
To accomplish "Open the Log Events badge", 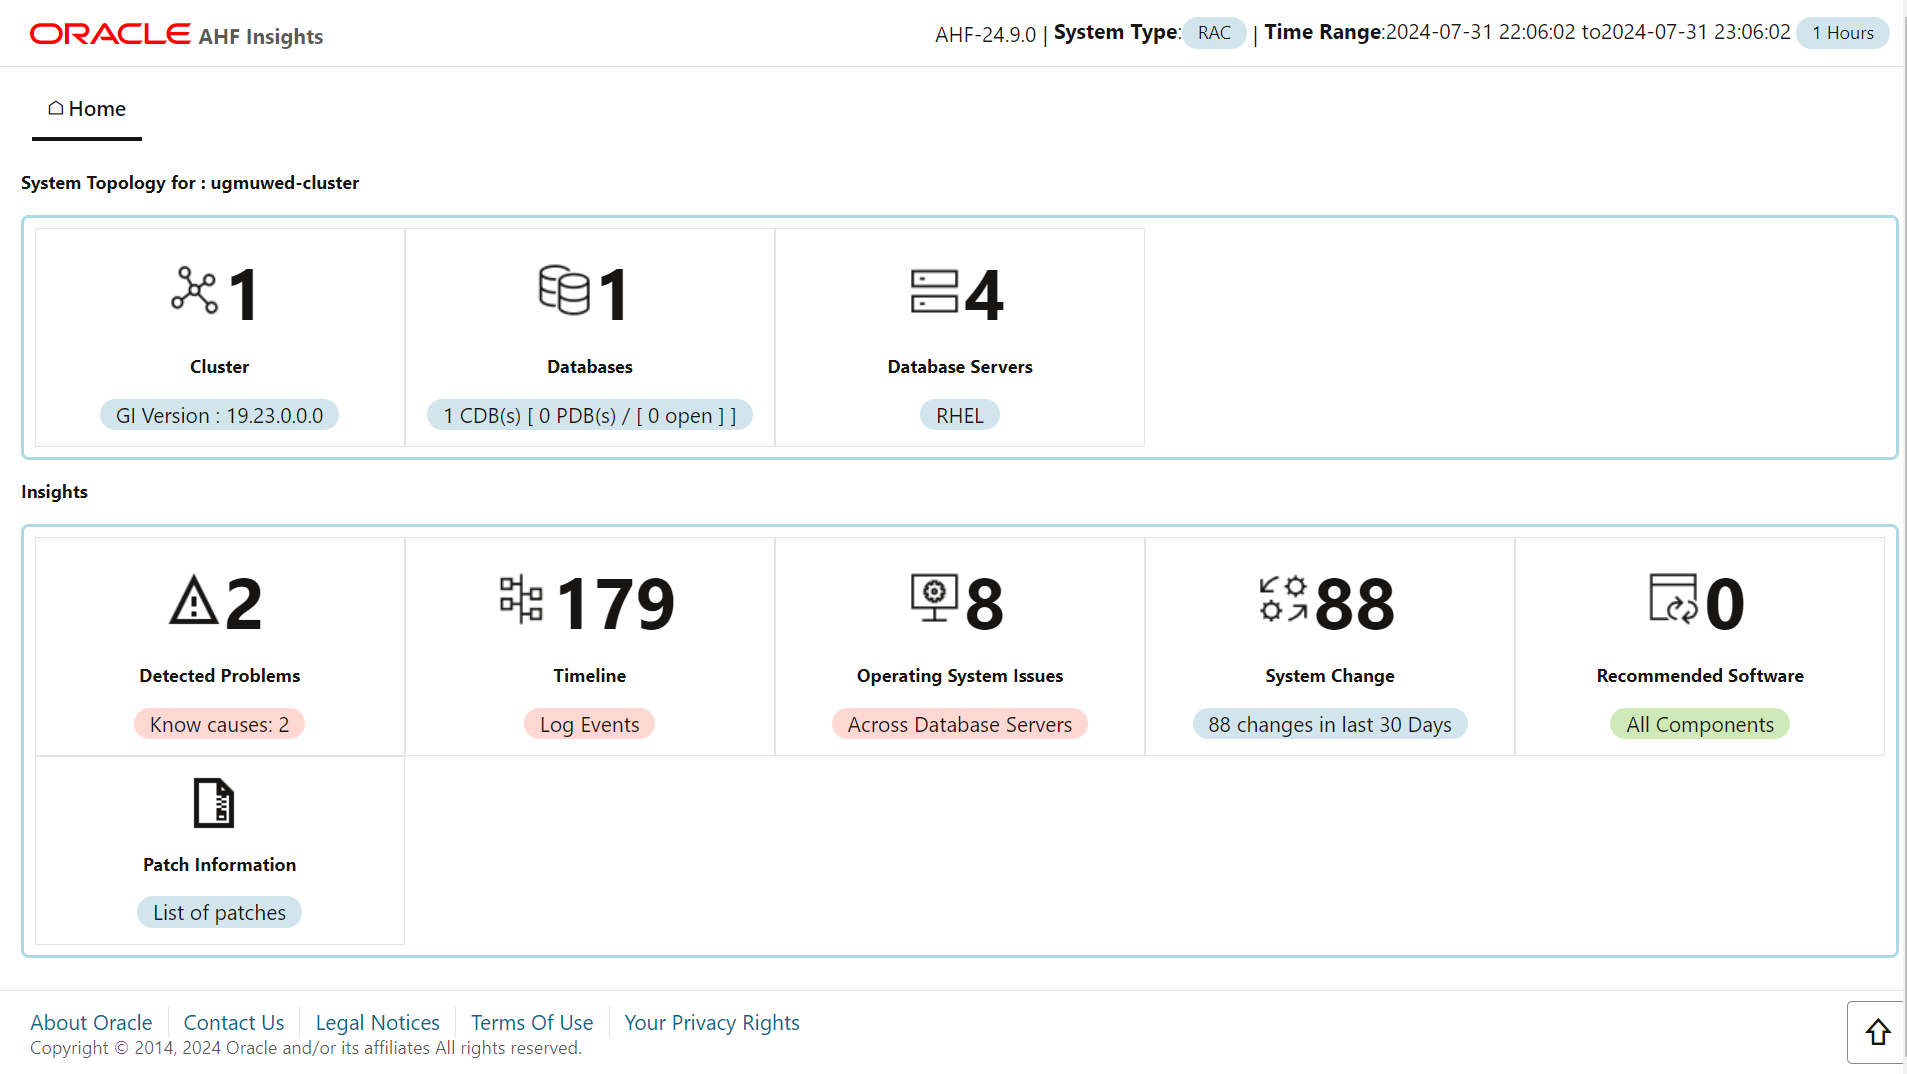I will coord(590,724).
